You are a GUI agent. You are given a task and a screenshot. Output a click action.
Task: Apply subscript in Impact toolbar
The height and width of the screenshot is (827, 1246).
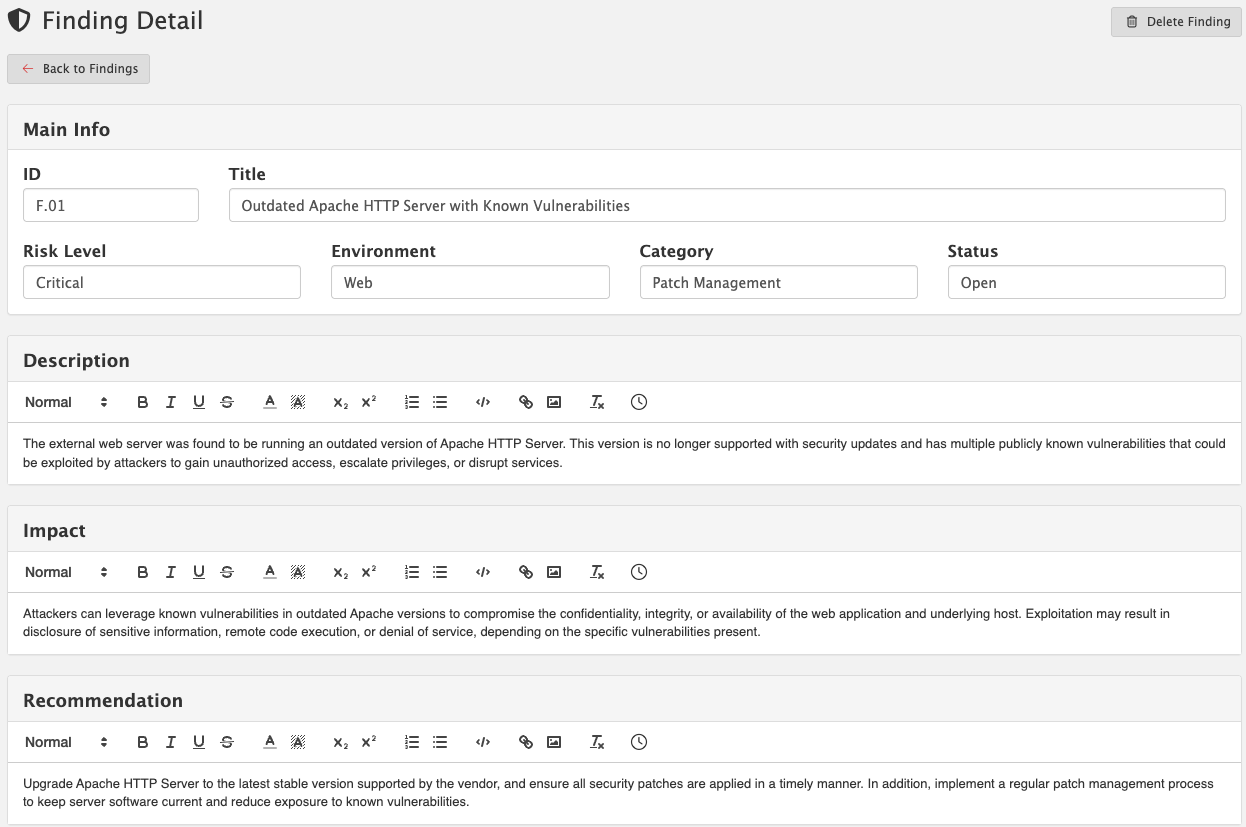(x=340, y=572)
